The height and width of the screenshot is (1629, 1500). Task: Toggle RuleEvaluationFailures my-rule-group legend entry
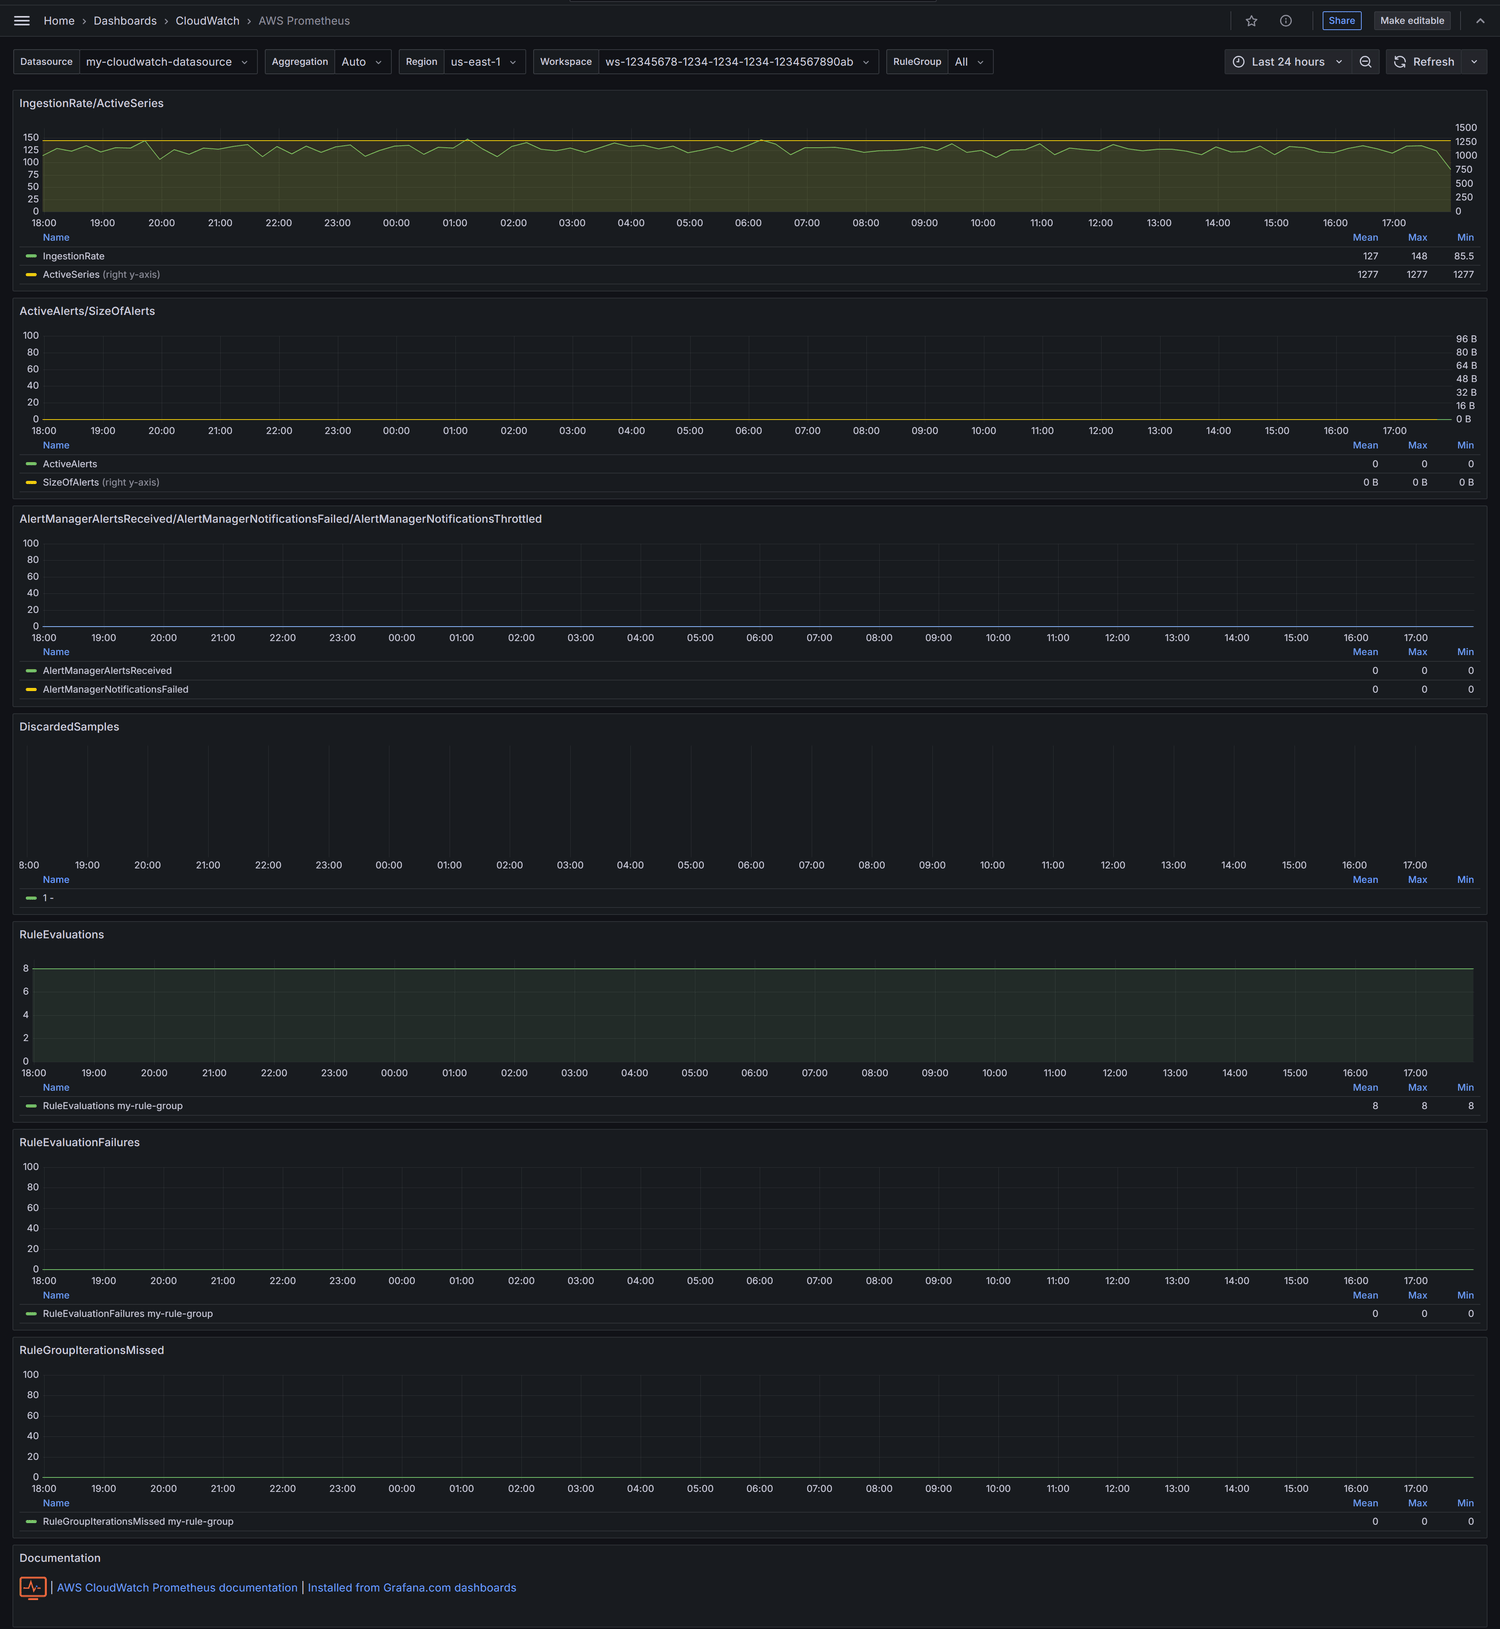[128, 1314]
